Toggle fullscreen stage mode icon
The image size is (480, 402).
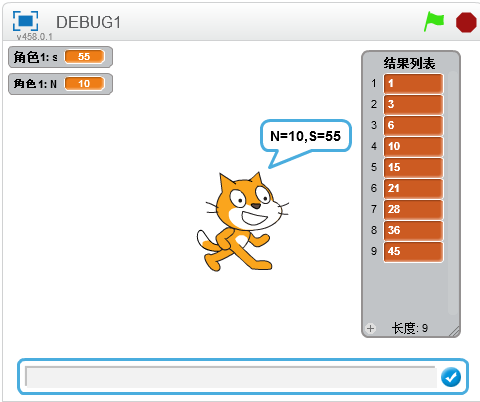[25, 21]
